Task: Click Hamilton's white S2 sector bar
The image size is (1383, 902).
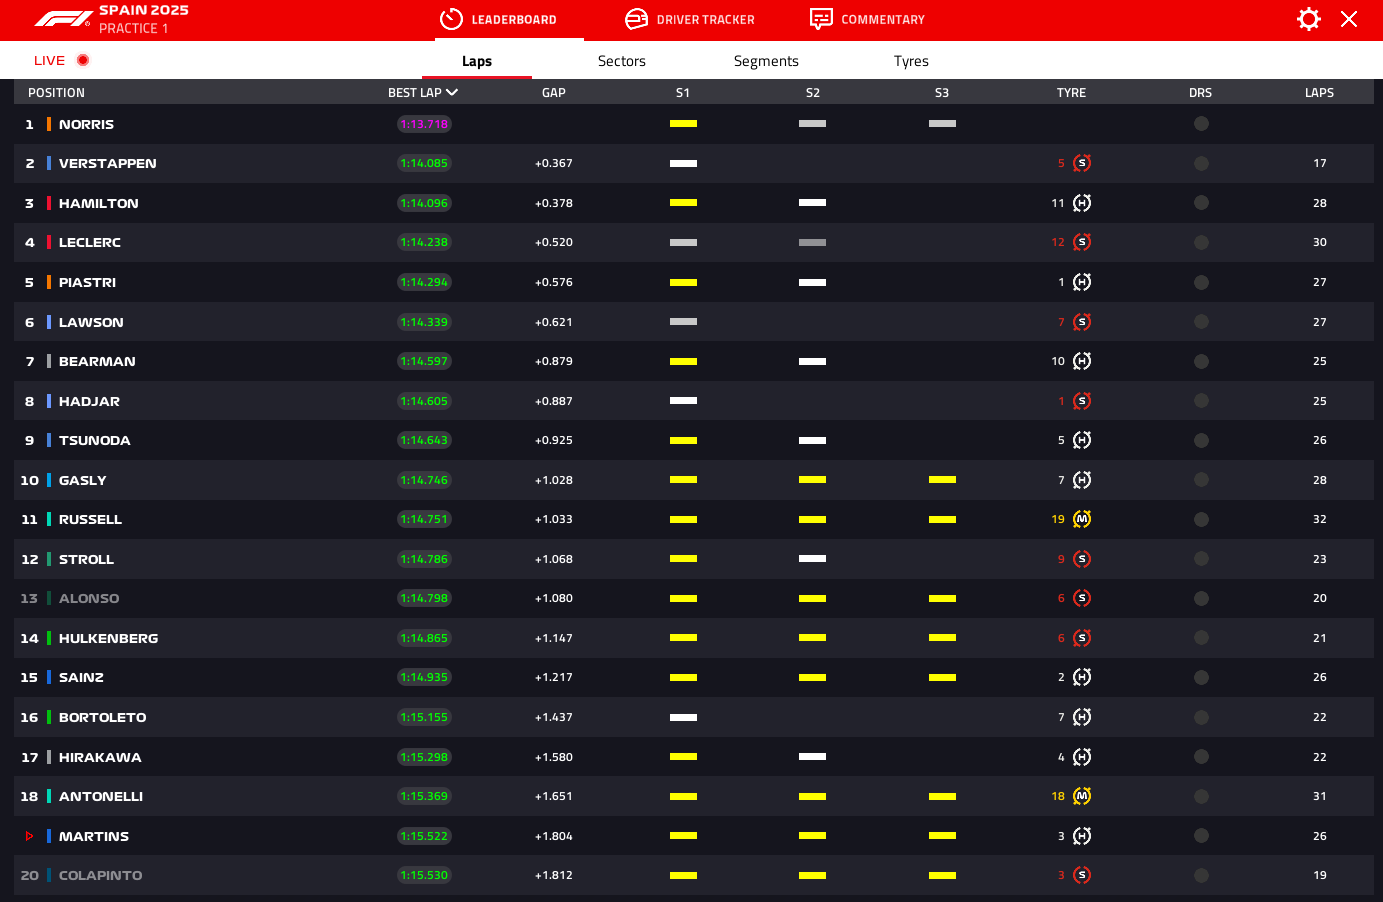Action: (x=812, y=203)
